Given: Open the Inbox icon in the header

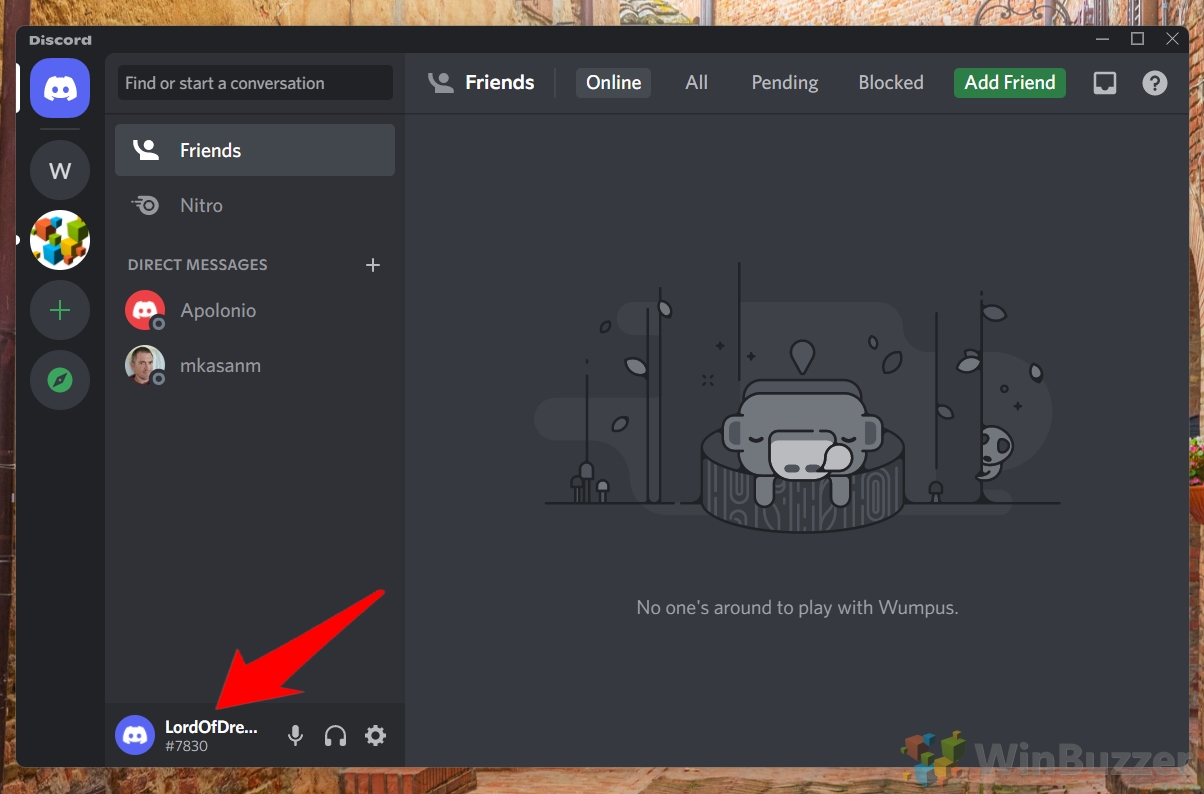Looking at the screenshot, I should (1105, 83).
